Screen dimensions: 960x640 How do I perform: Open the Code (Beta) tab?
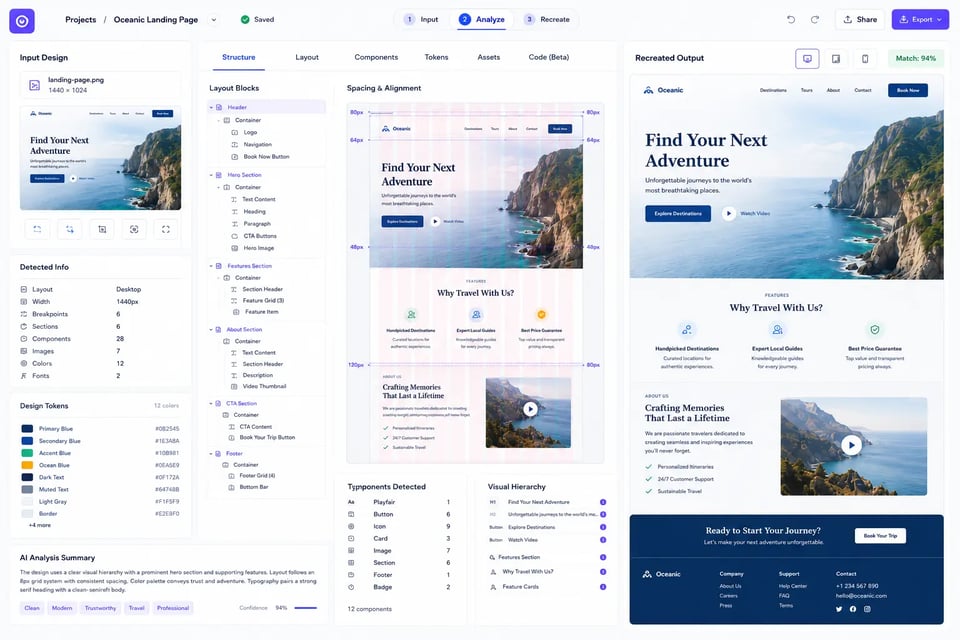549,57
